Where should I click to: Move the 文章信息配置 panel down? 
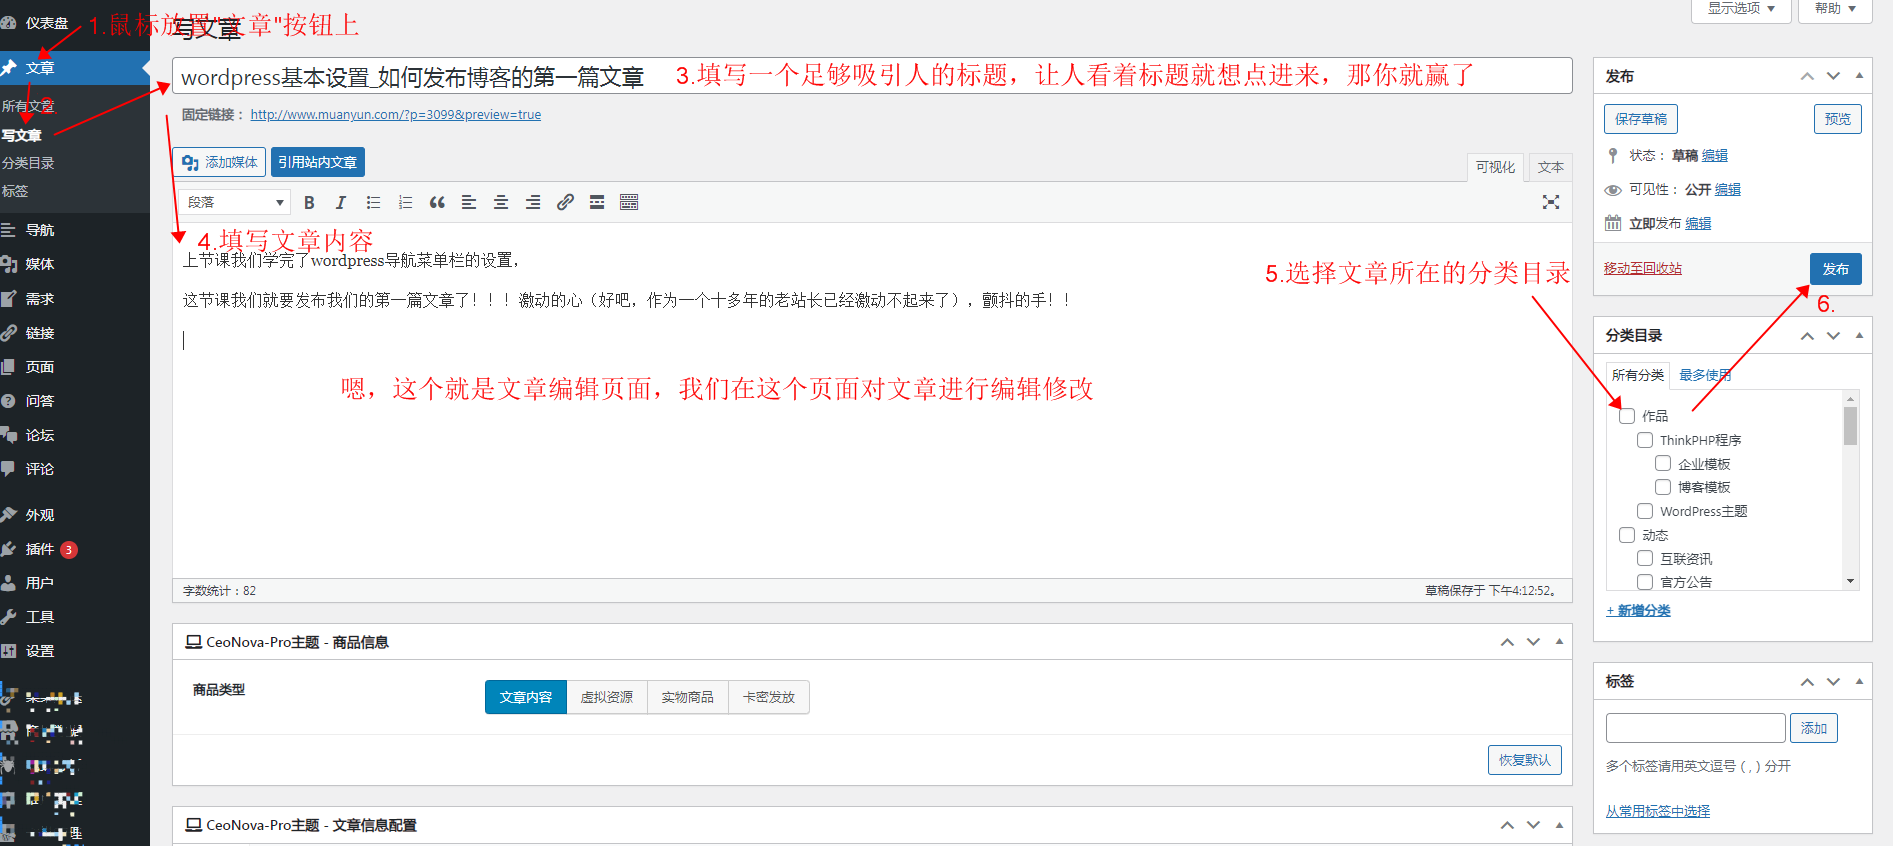(1533, 825)
